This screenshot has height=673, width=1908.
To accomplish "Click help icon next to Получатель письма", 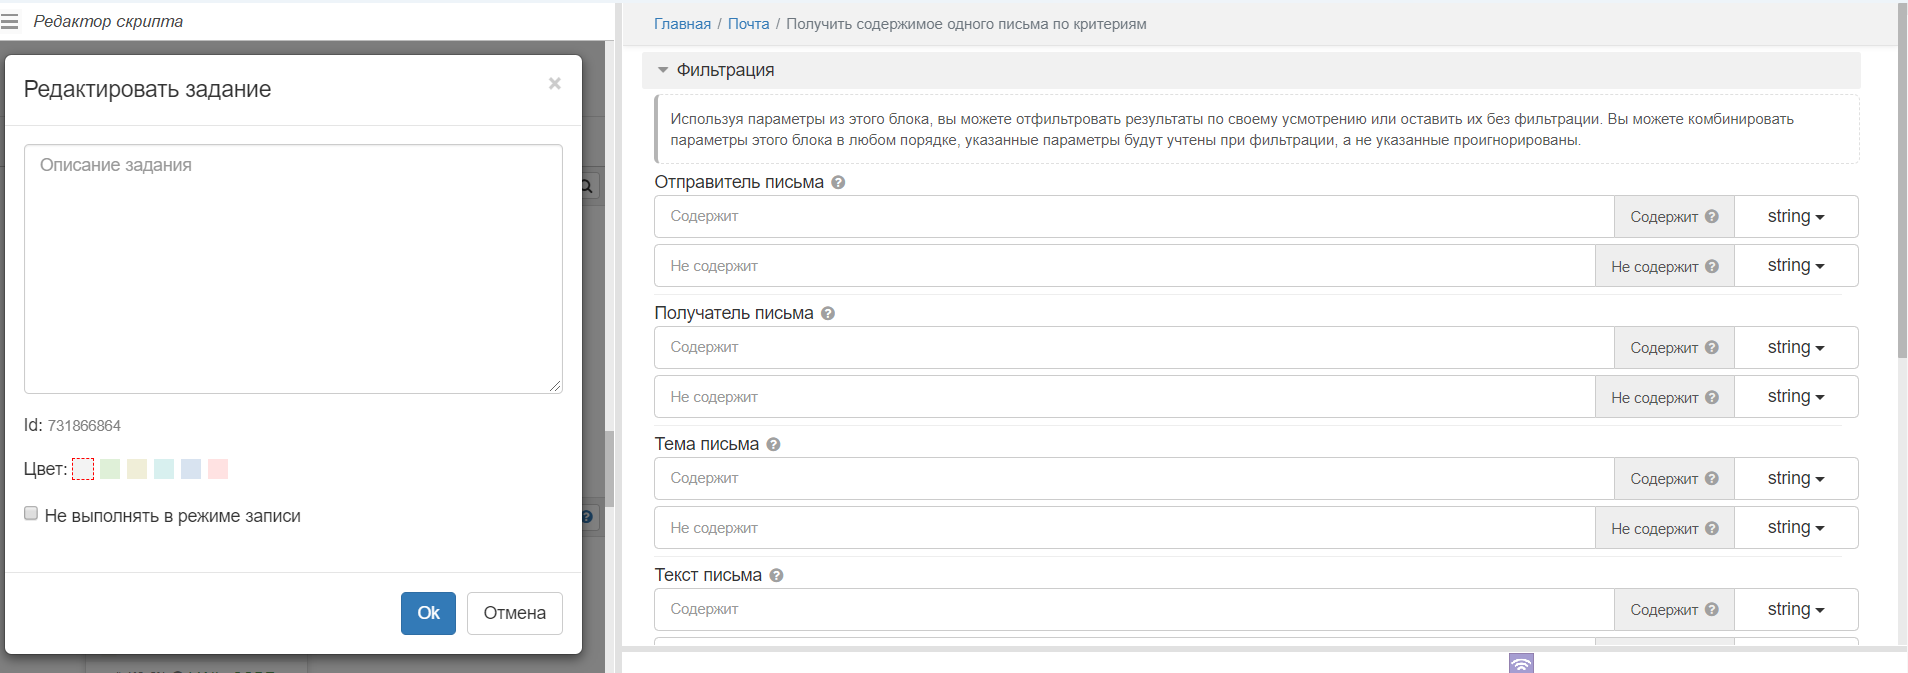I will [828, 314].
